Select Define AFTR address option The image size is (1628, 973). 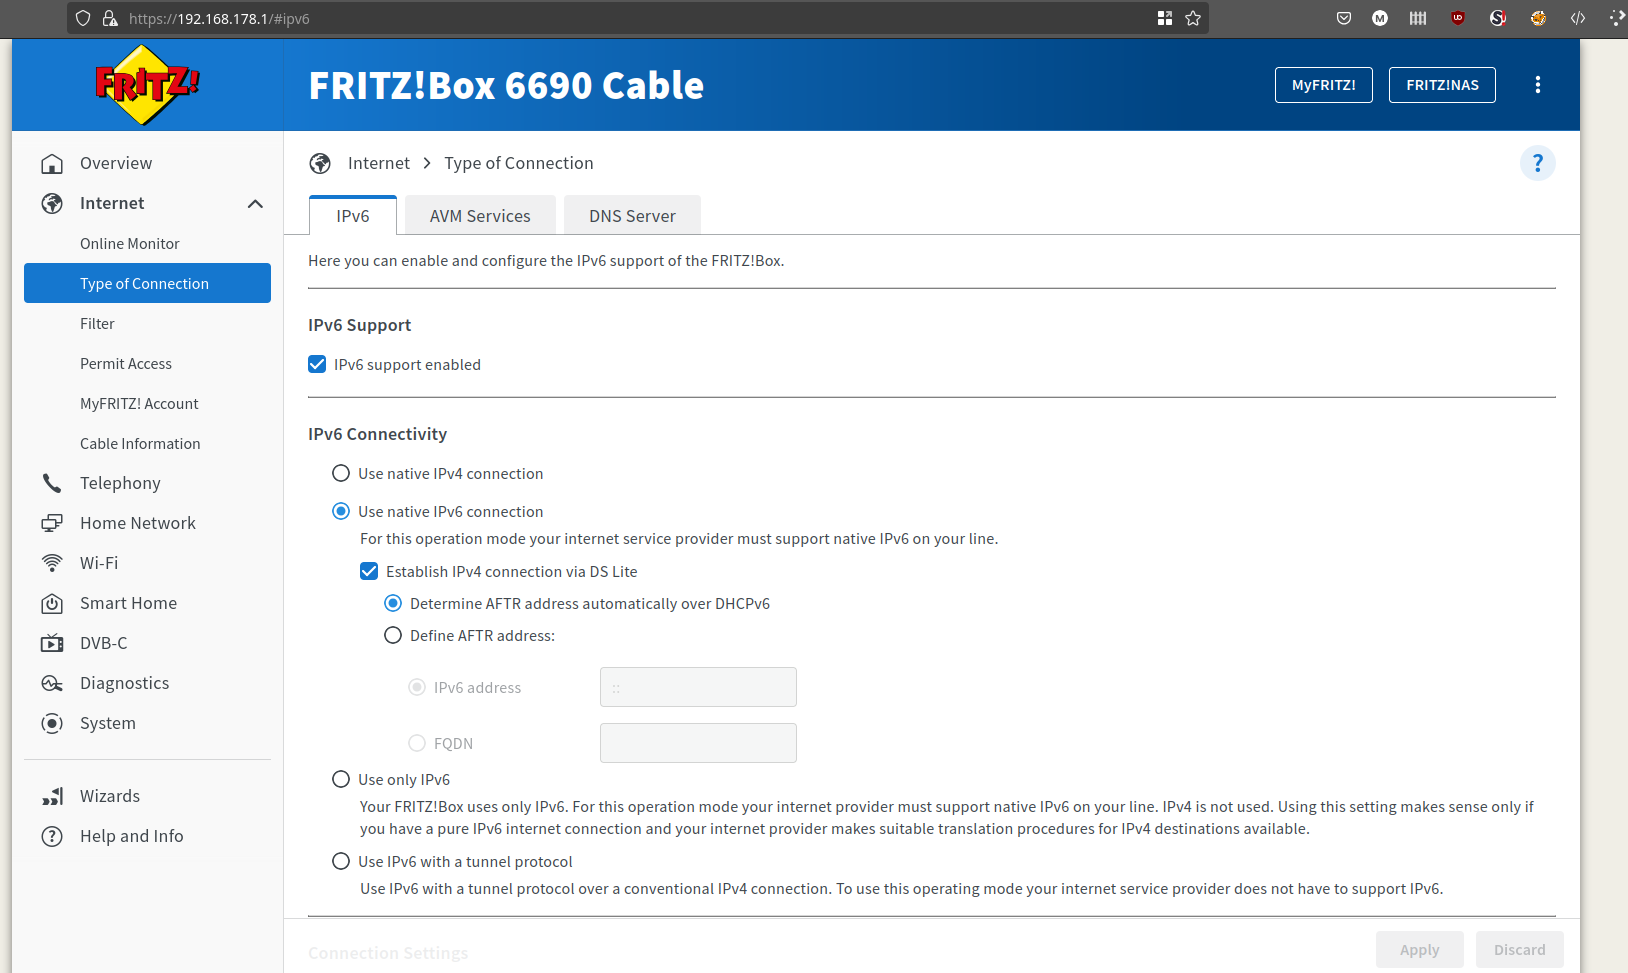tap(393, 635)
